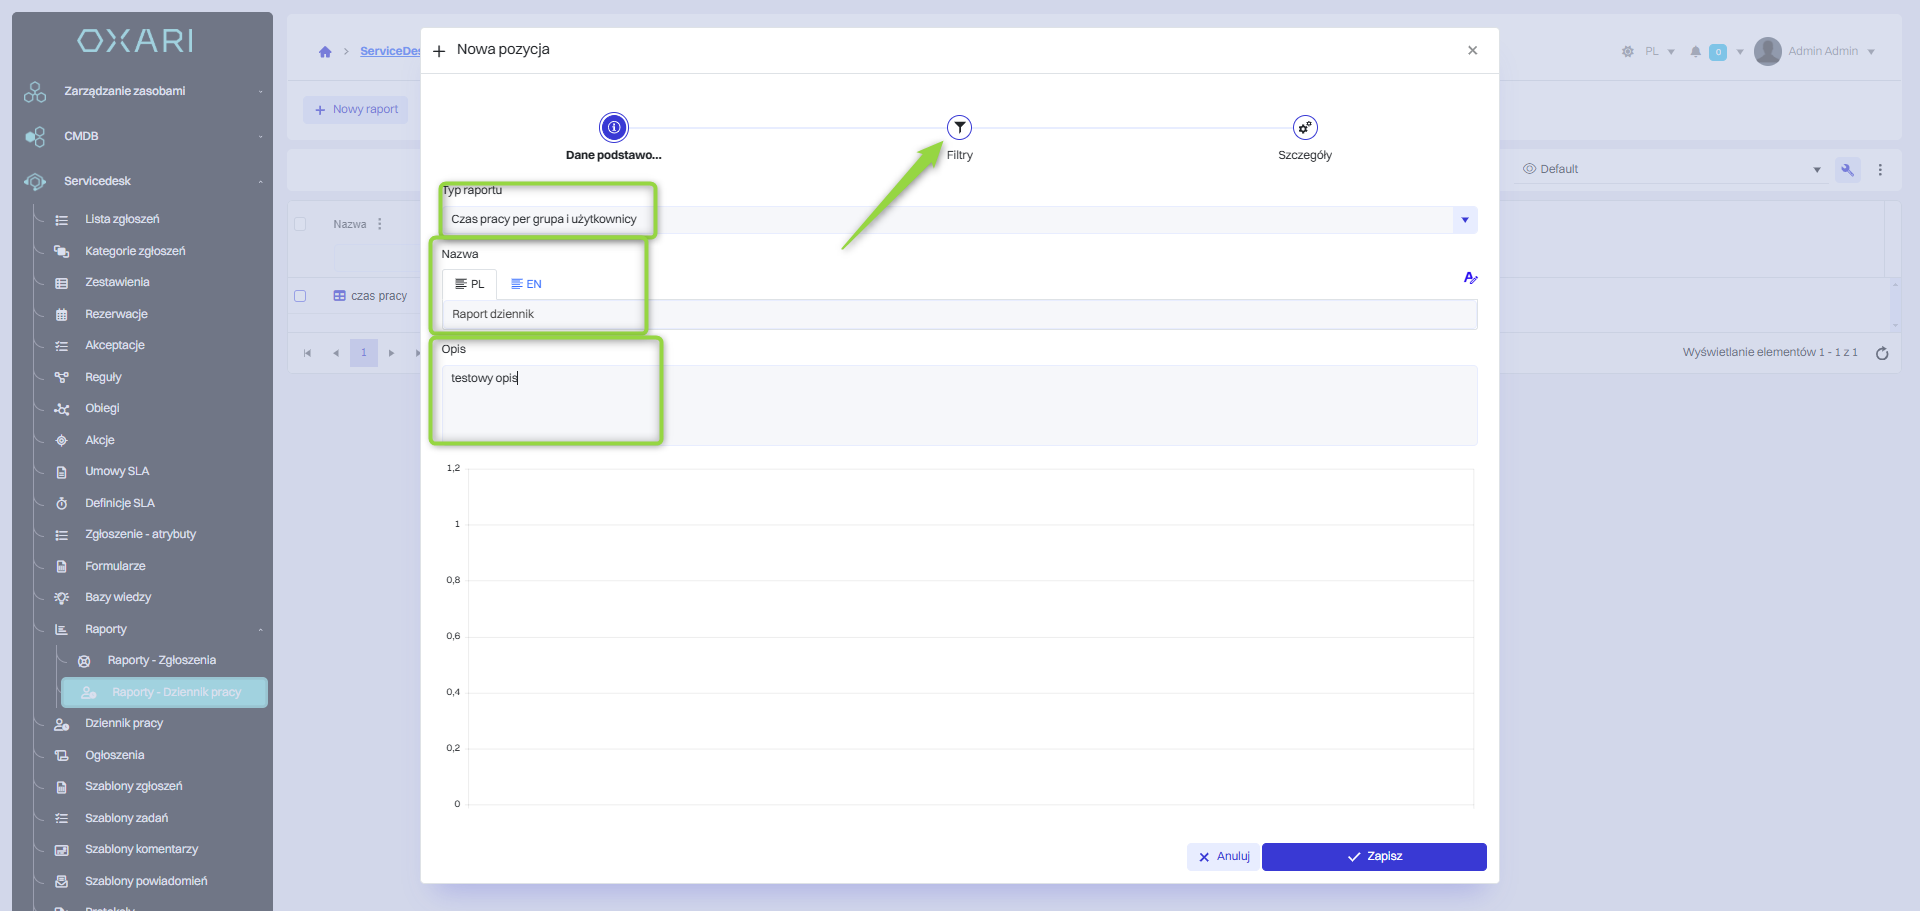The image size is (1920, 911).
Task: Click into the Opis text area
Action: click(958, 405)
